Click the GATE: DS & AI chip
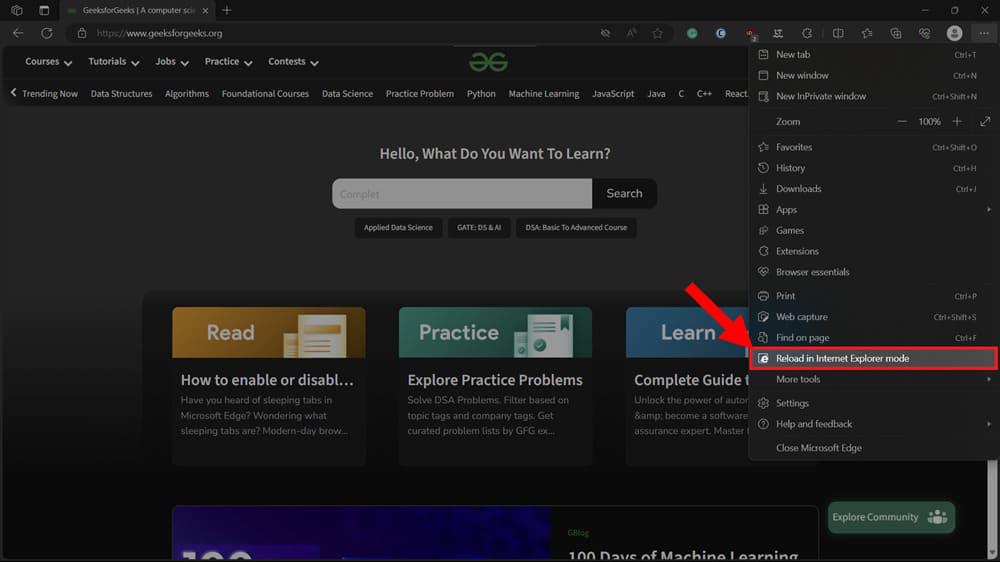This screenshot has width=1000, height=562. [479, 228]
